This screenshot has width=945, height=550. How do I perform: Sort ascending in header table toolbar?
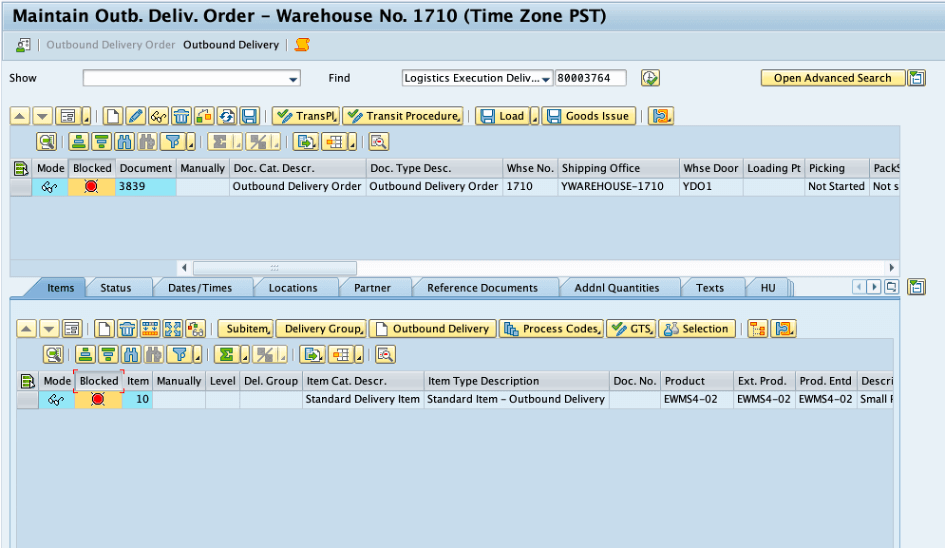pyautogui.click(x=78, y=142)
